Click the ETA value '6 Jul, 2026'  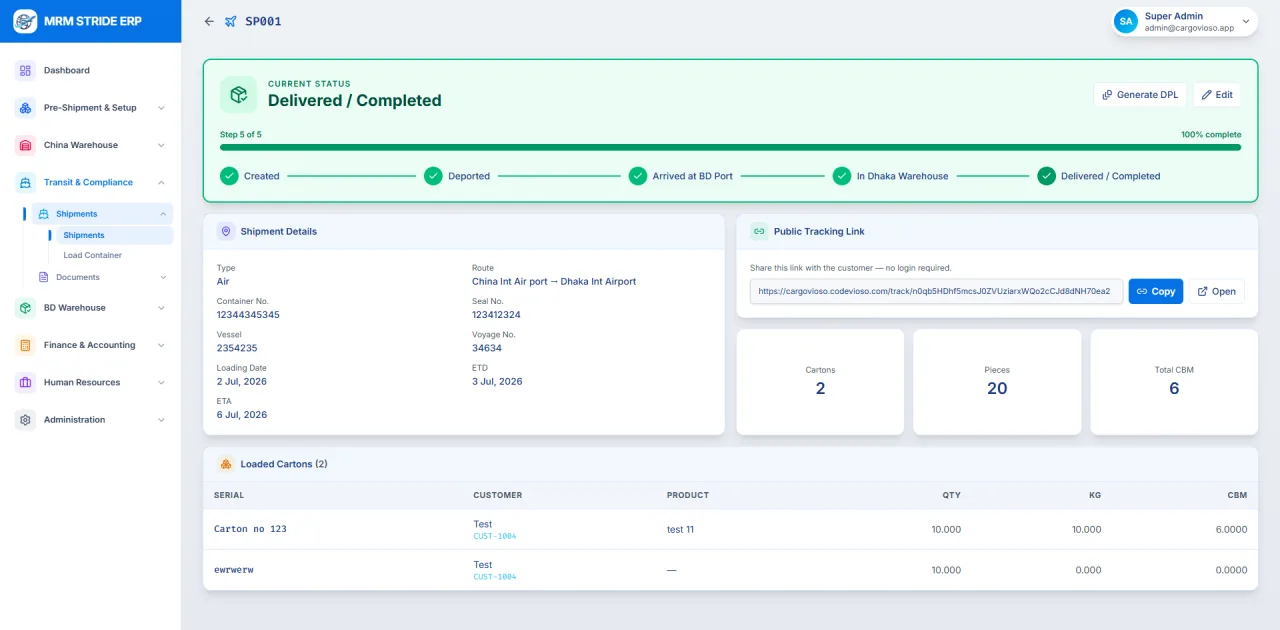pos(242,415)
